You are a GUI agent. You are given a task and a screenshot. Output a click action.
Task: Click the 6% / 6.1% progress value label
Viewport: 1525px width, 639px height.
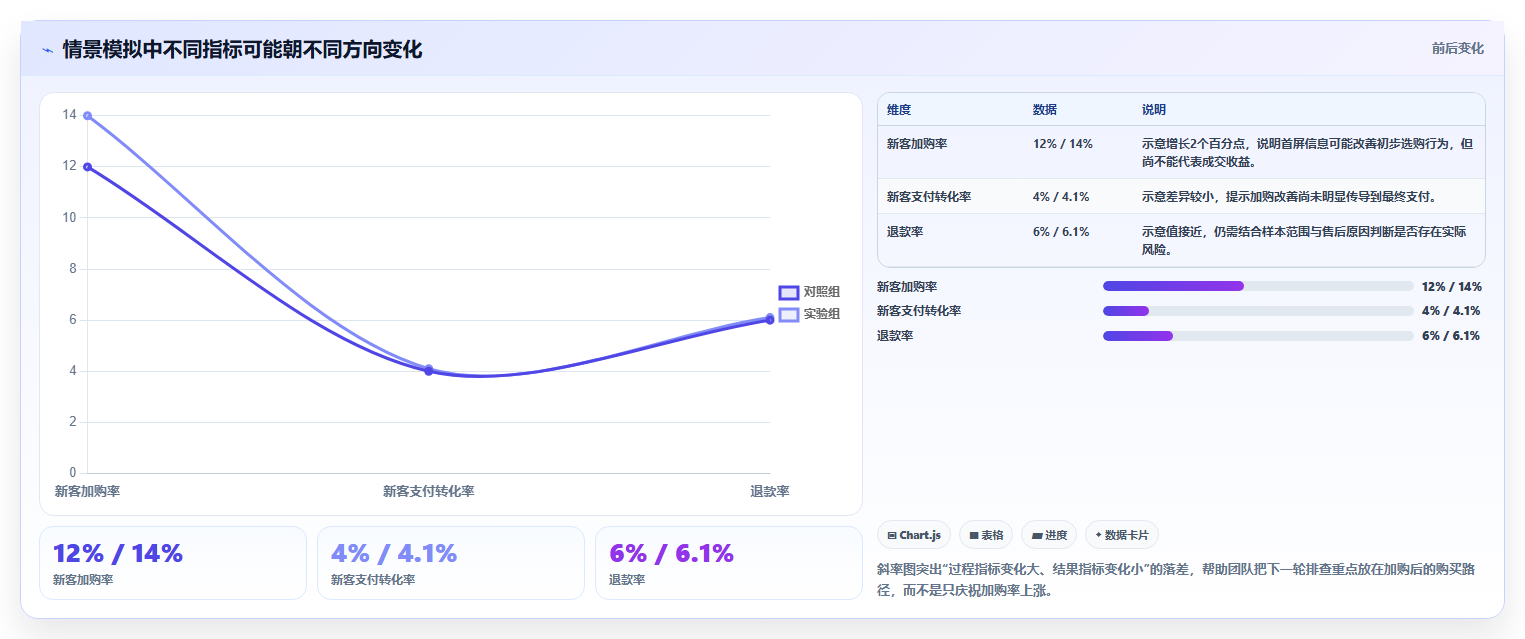[1451, 336]
